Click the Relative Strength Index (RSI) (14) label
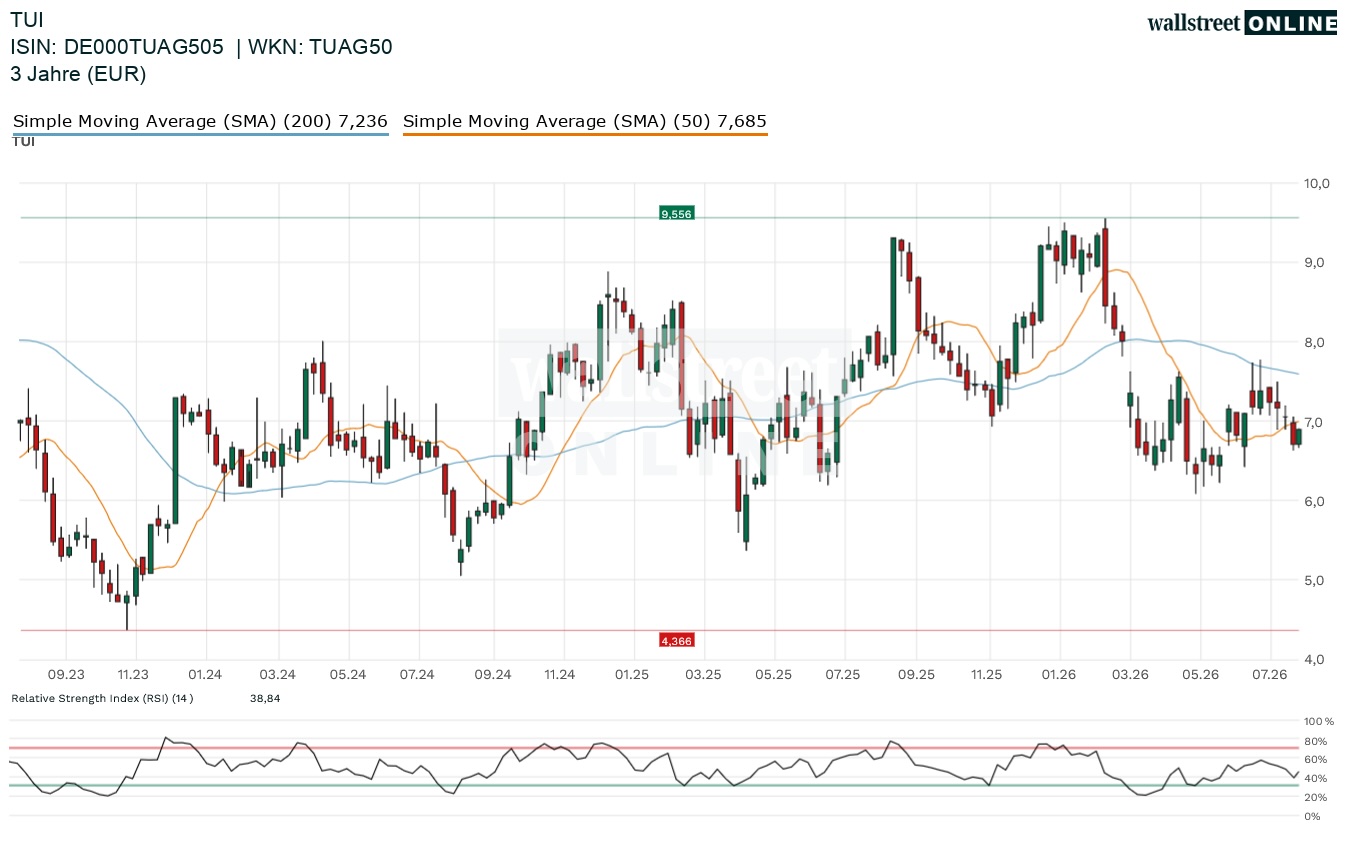1349x843 pixels. click(102, 698)
